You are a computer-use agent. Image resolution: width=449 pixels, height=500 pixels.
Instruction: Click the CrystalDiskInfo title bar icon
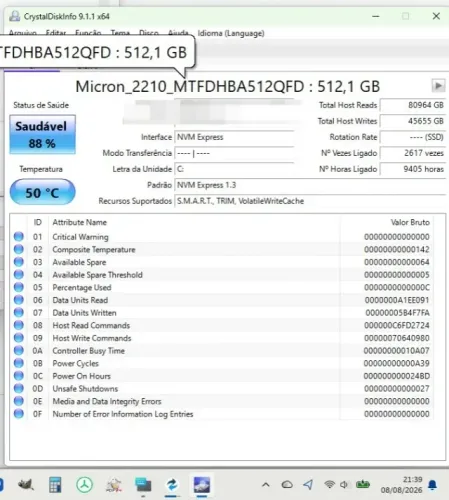click(15, 16)
